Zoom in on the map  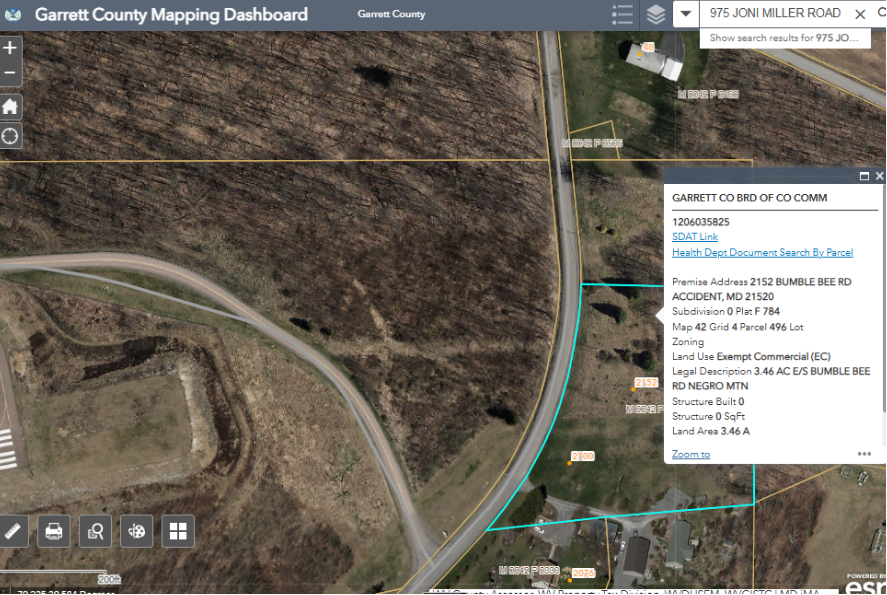coord(10,48)
